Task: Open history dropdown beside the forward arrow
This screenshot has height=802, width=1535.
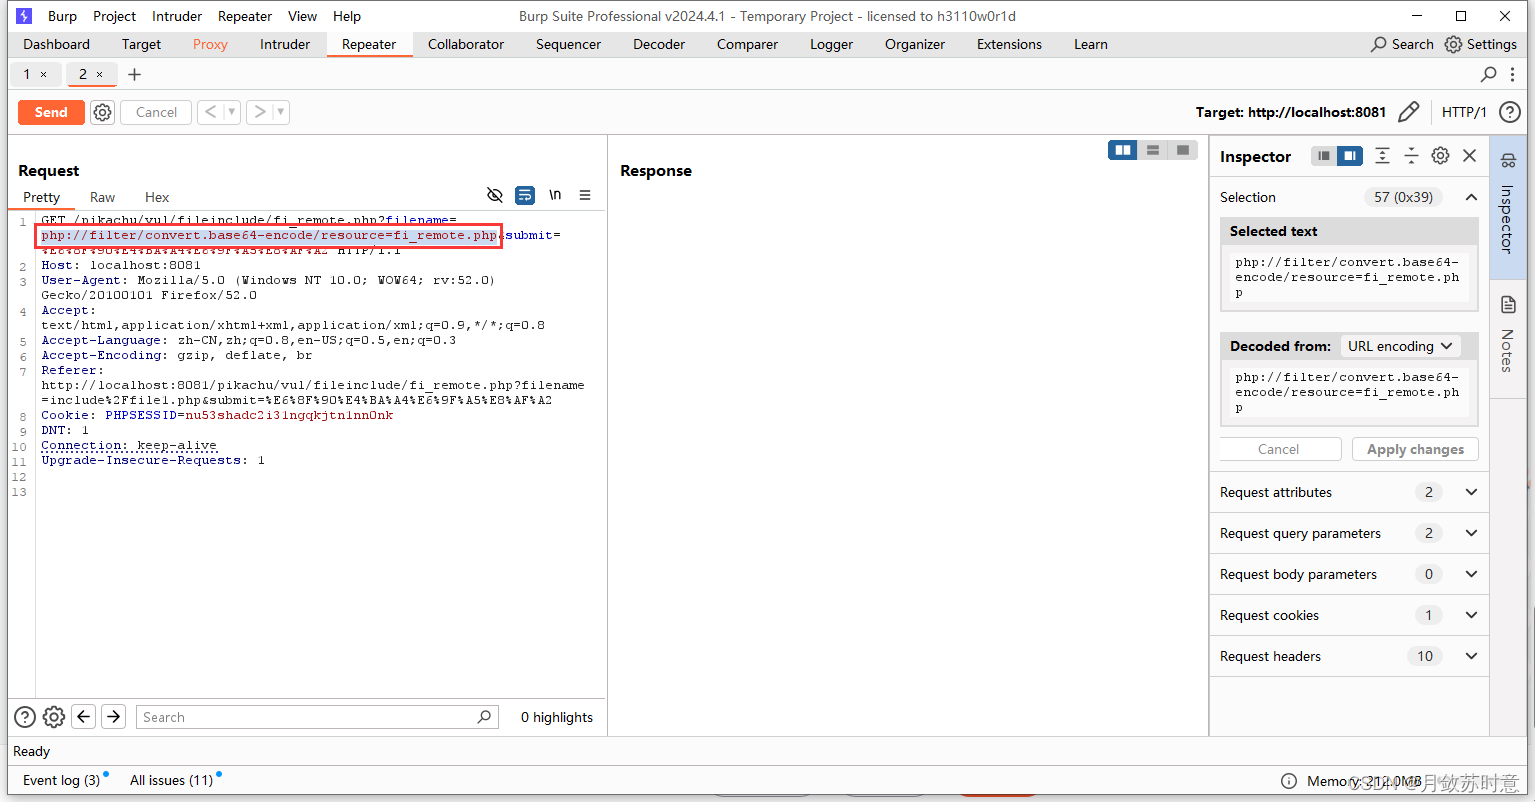Action: tap(281, 112)
